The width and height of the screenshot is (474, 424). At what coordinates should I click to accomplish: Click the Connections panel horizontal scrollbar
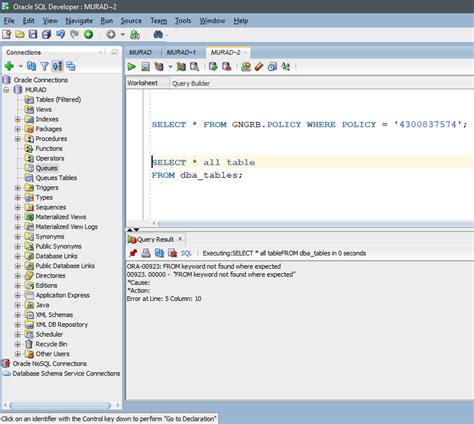coord(60,405)
